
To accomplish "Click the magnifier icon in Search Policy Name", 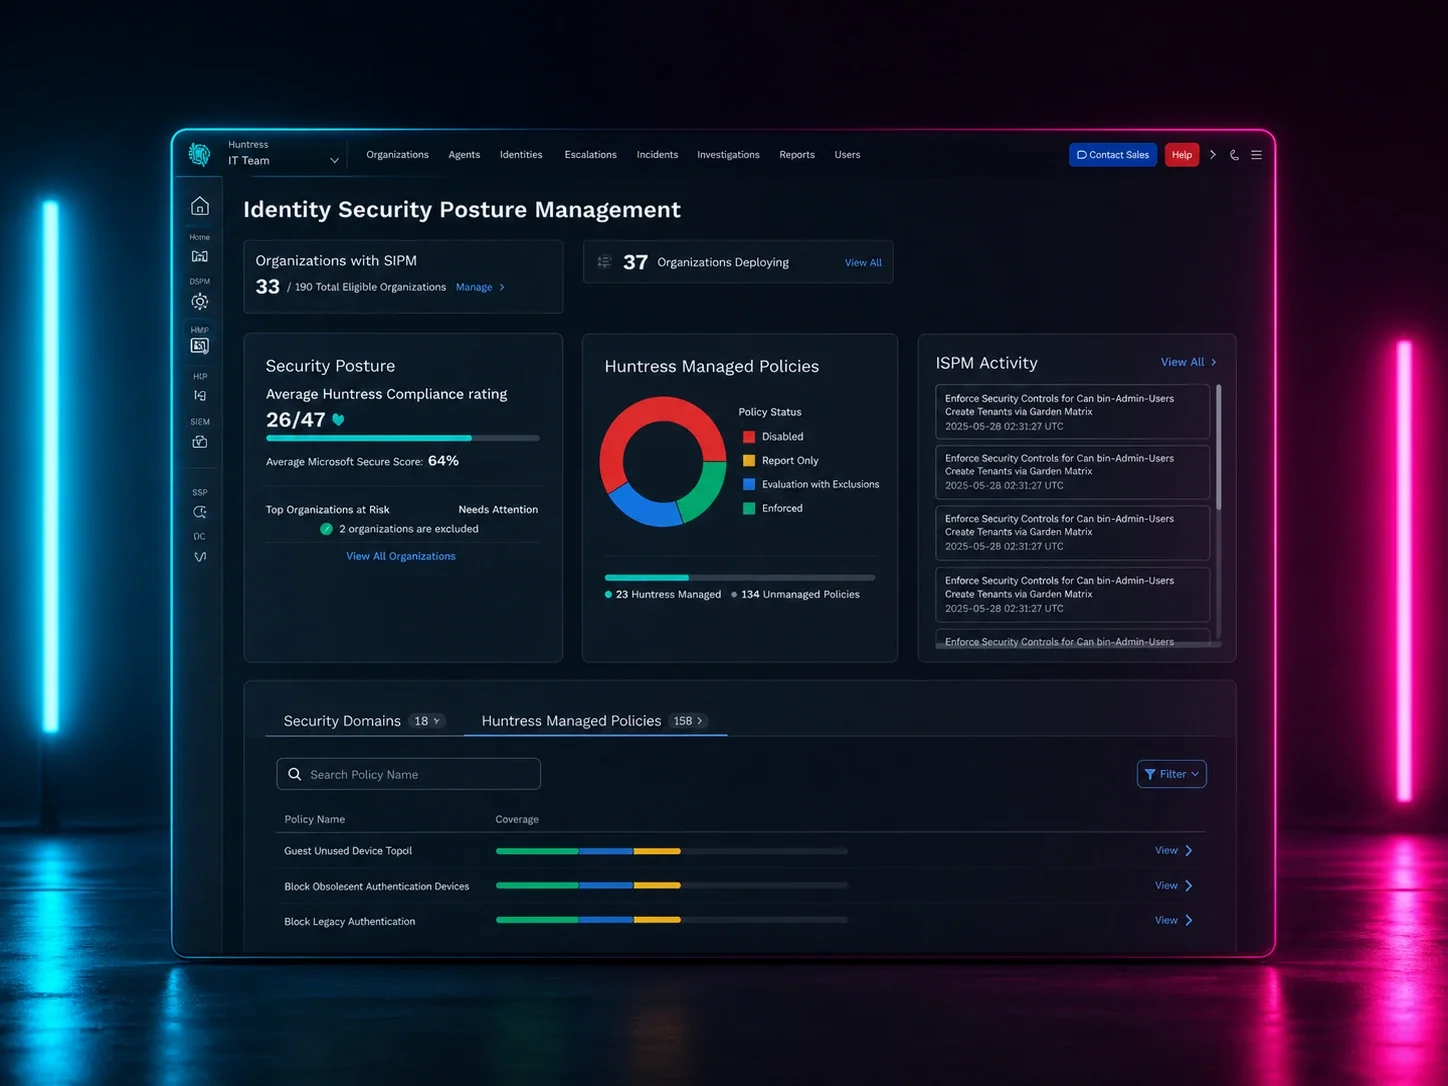I will 295,774.
